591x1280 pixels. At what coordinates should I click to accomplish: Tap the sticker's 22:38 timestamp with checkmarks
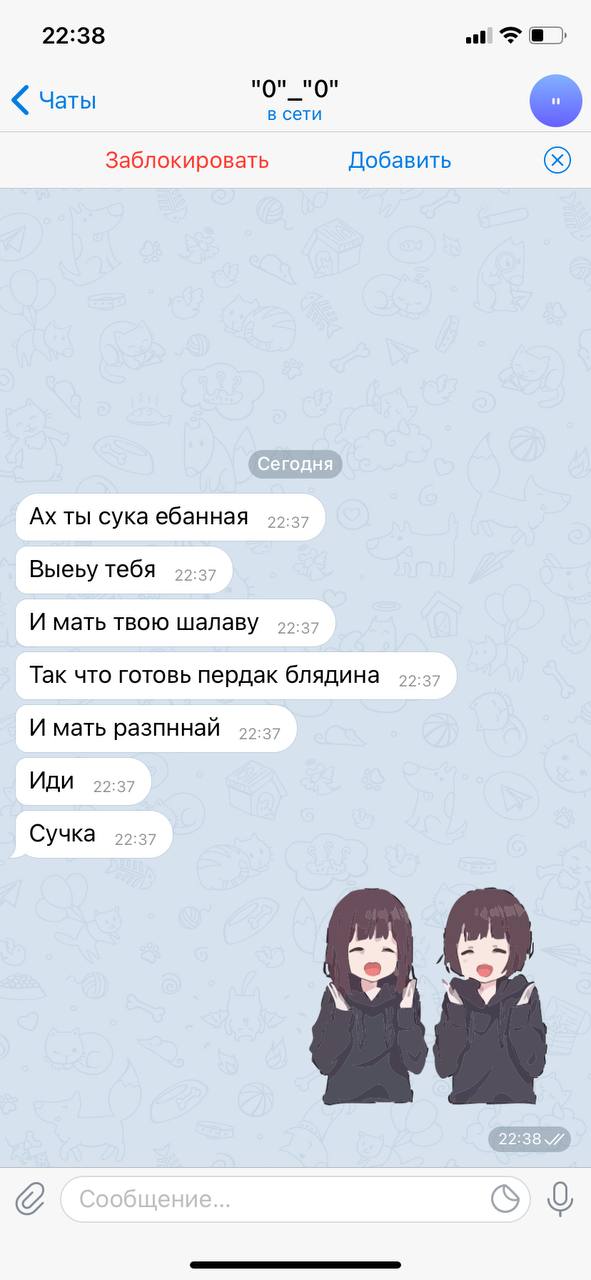(530, 1138)
